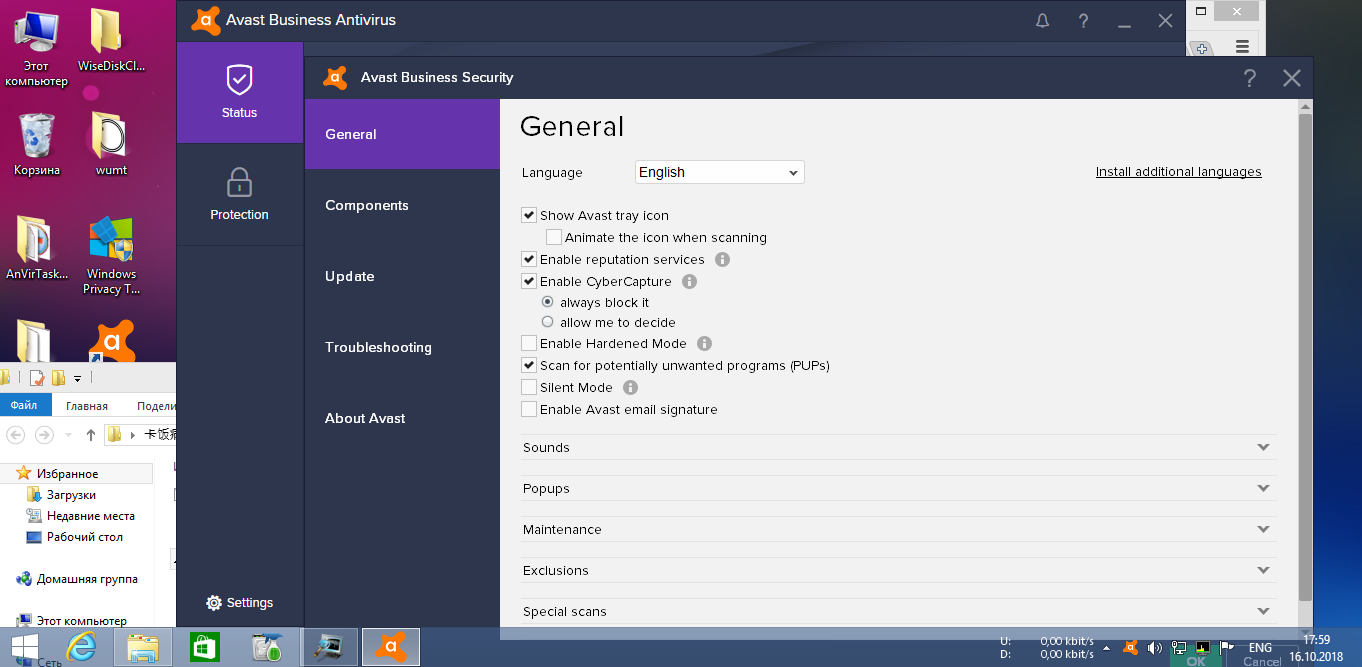1362x667 pixels.
Task: Check the Silent Mode checkbox
Action: 529,388
